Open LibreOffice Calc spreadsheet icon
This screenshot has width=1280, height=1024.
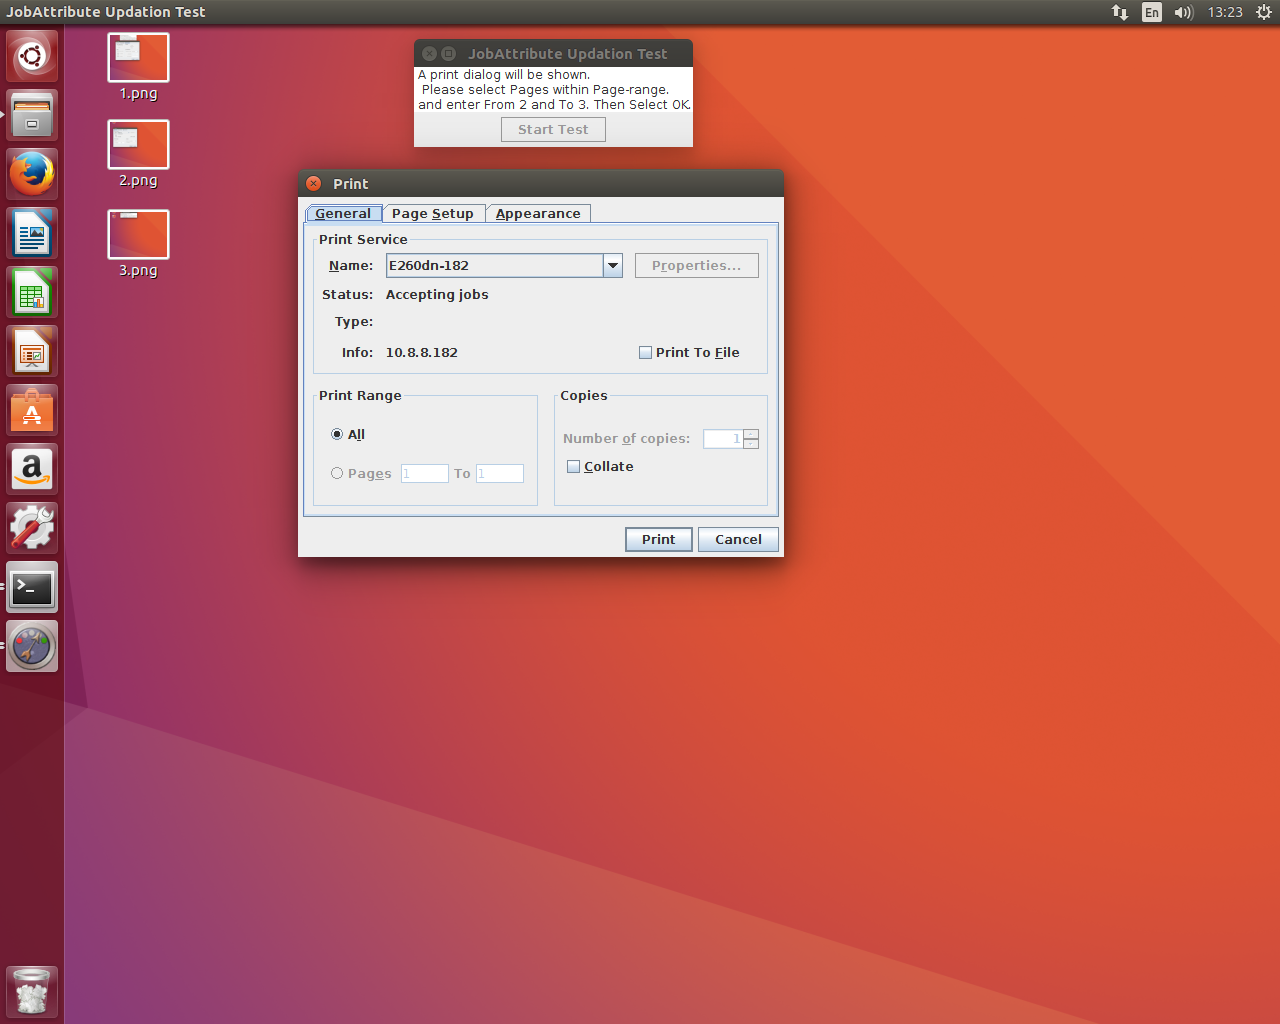click(x=32, y=293)
